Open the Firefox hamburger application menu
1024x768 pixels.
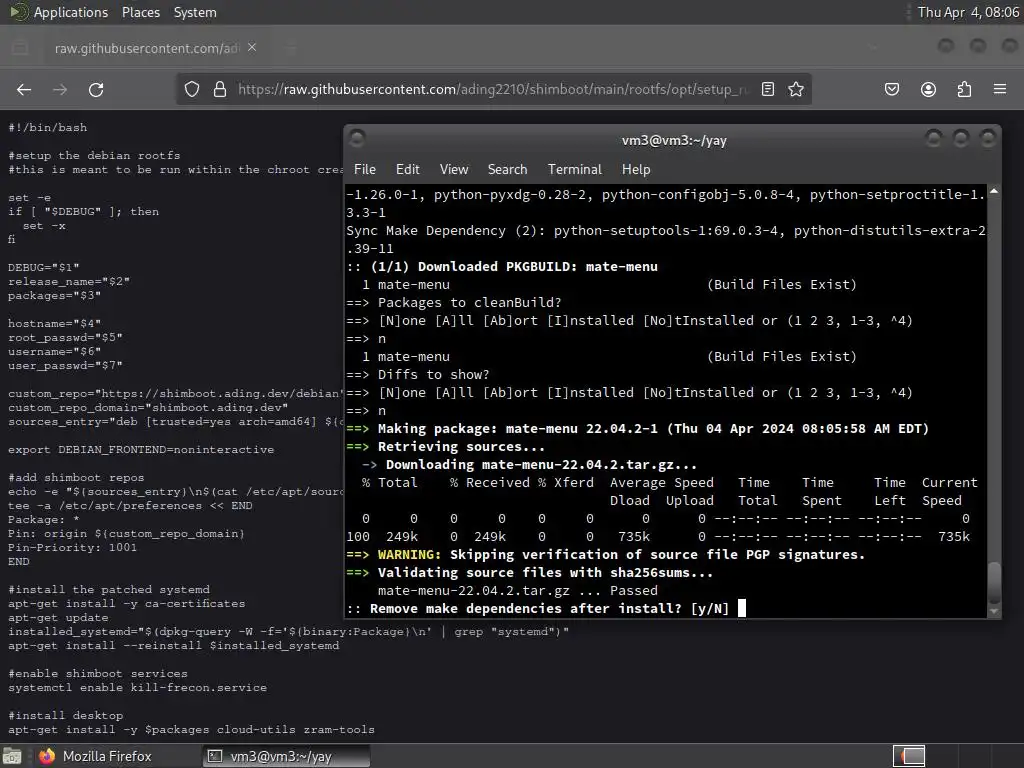[x=1000, y=89]
